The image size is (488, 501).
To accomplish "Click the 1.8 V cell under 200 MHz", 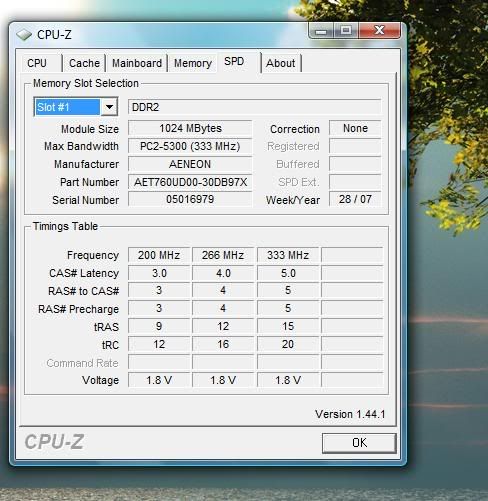I will pos(159,380).
